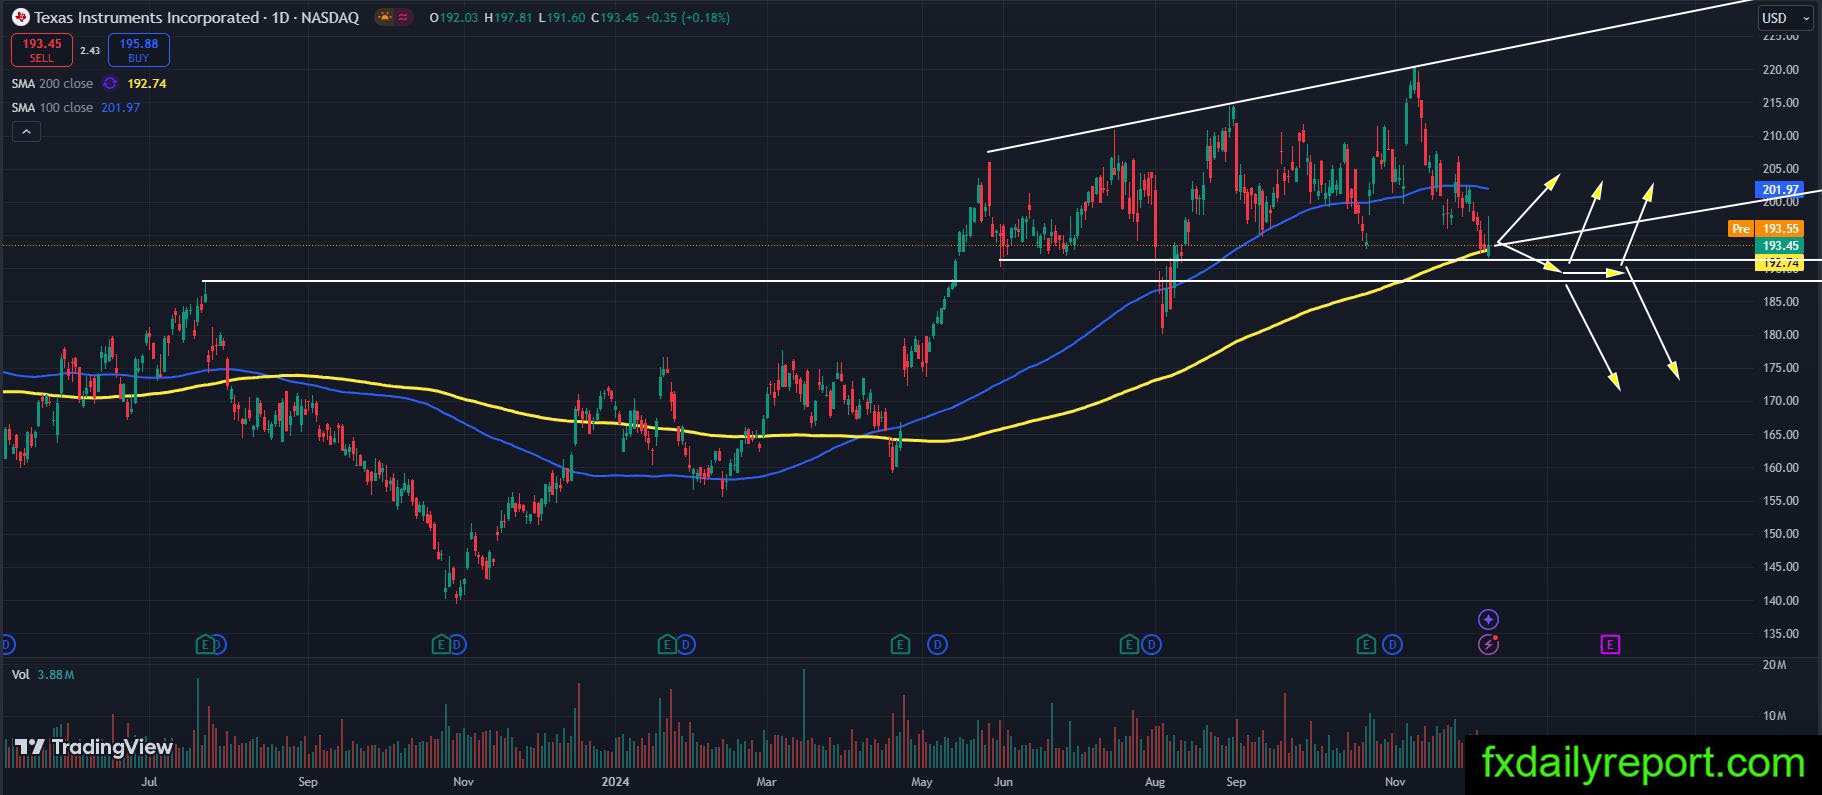Image resolution: width=1822 pixels, height=795 pixels.
Task: Open the May 2024 dividend D marker
Action: point(937,645)
